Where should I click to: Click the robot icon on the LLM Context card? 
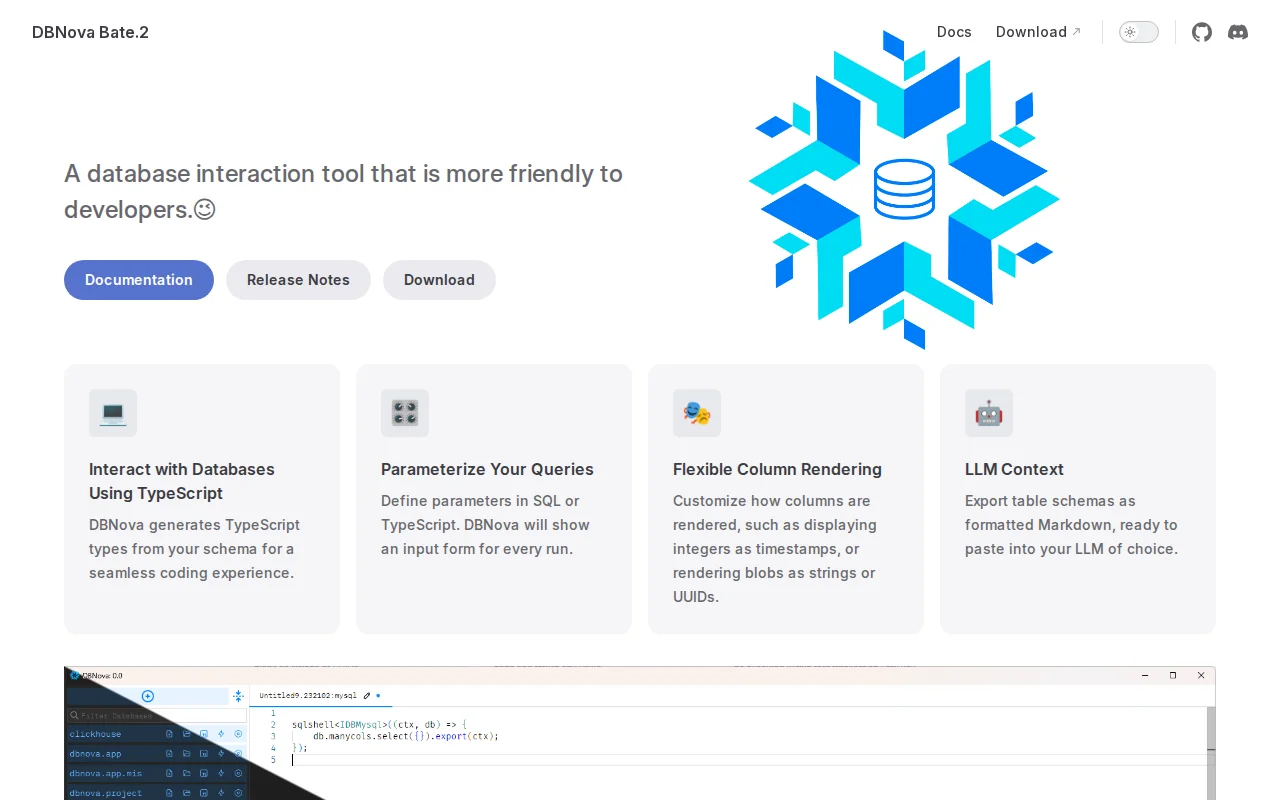coord(989,413)
